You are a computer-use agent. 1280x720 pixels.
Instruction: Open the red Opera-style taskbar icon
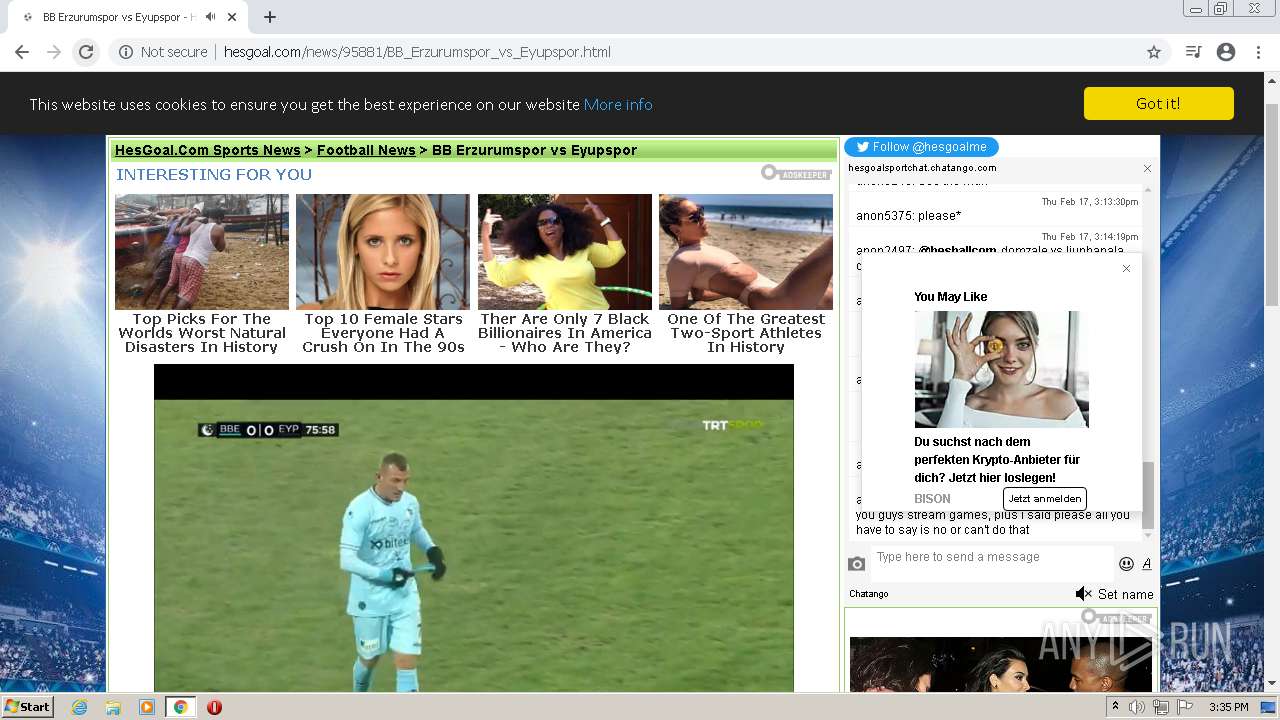214,707
